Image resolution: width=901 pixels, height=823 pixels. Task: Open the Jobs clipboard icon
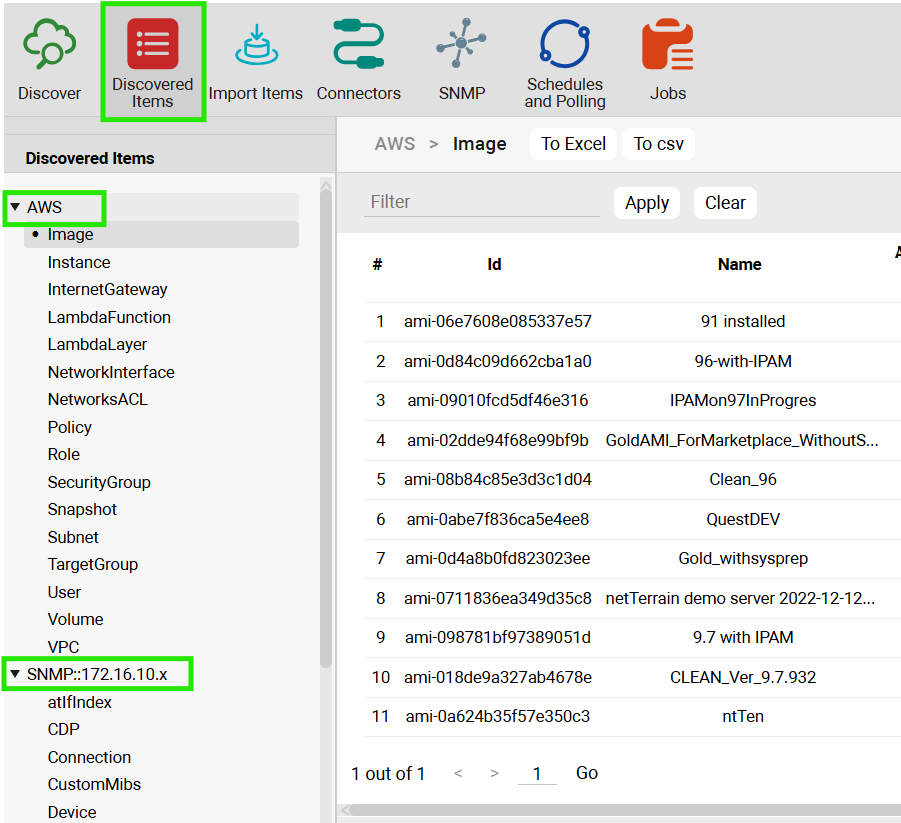pos(668,46)
